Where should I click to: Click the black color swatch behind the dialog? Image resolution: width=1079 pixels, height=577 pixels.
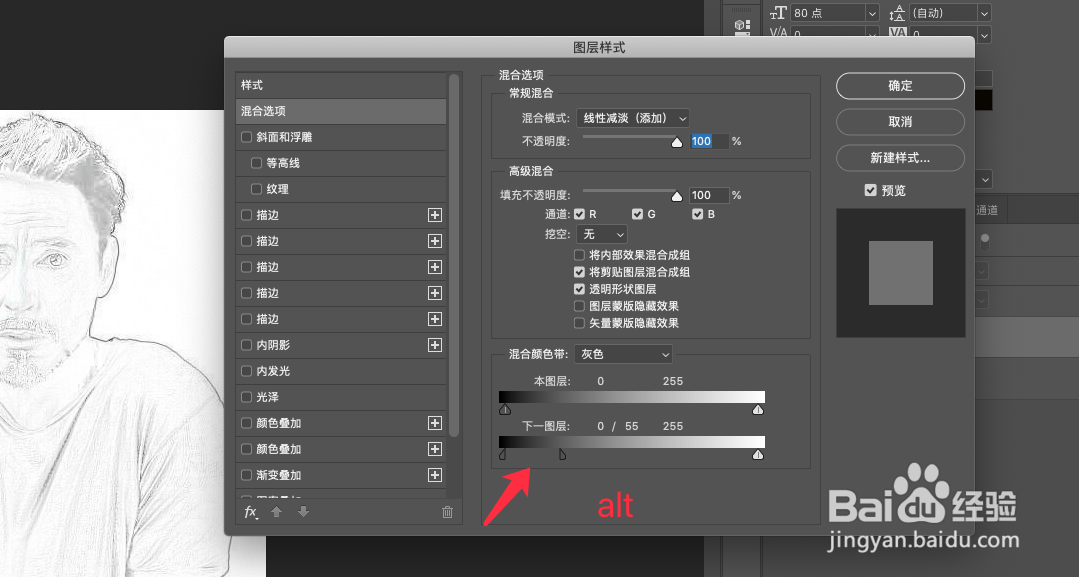[x=983, y=101]
